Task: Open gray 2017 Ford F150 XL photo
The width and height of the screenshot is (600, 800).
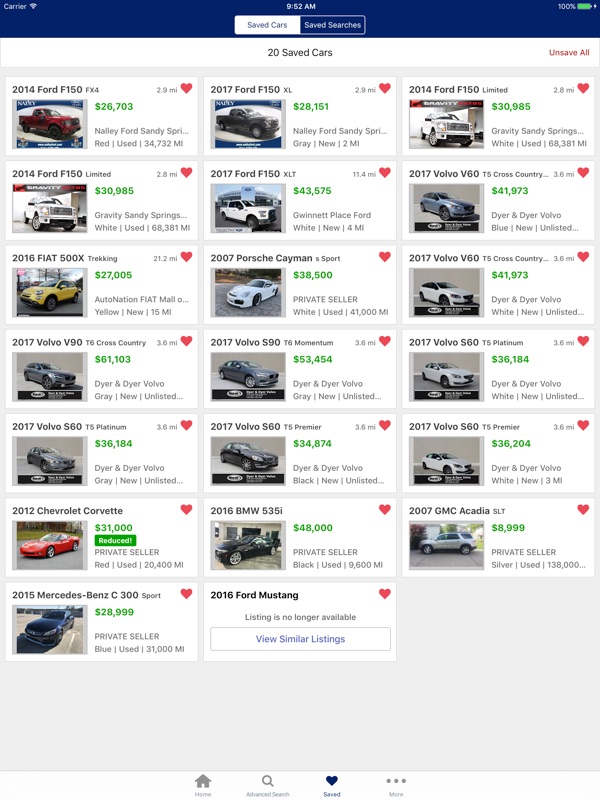Action: (x=248, y=124)
